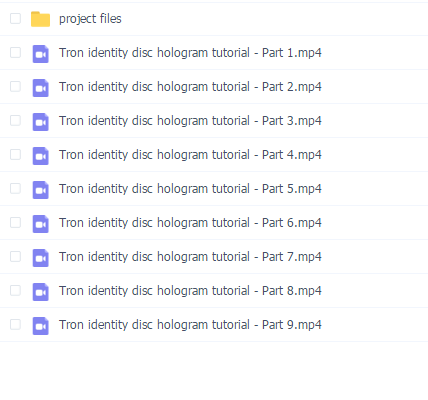Click the video icon for Part 1.mp4
The width and height of the screenshot is (428, 400).
tap(41, 54)
